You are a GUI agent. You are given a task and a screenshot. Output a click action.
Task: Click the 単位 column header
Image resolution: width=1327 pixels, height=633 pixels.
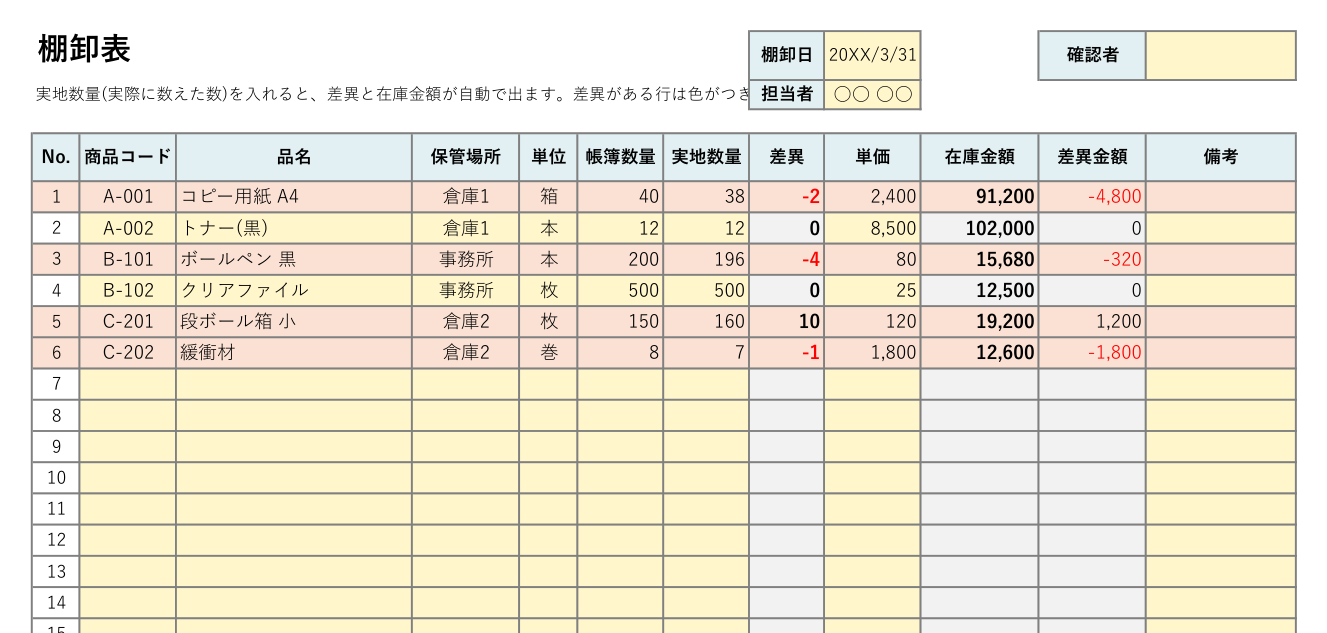[x=548, y=157]
